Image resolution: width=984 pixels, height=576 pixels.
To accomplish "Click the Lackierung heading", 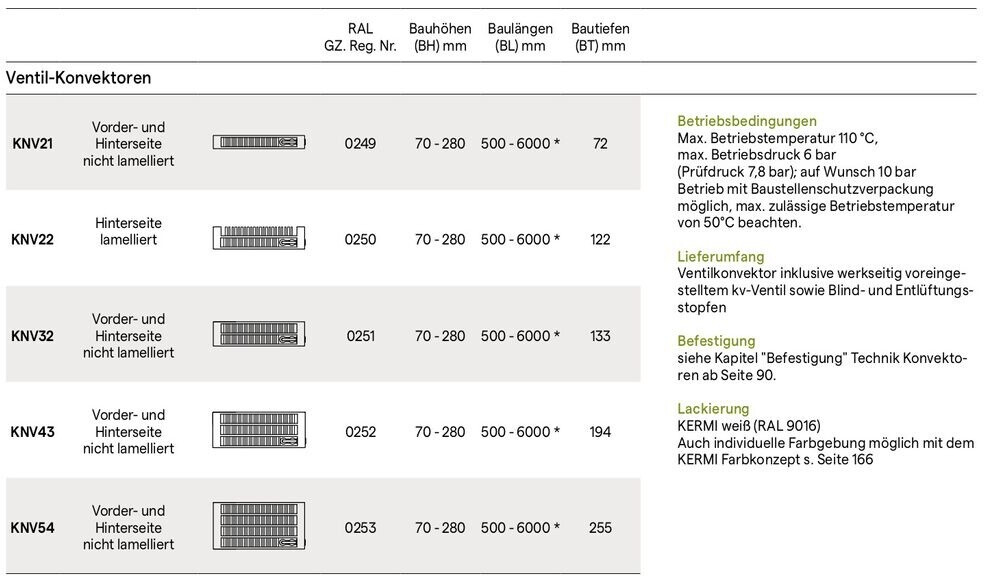I will click(x=713, y=409).
